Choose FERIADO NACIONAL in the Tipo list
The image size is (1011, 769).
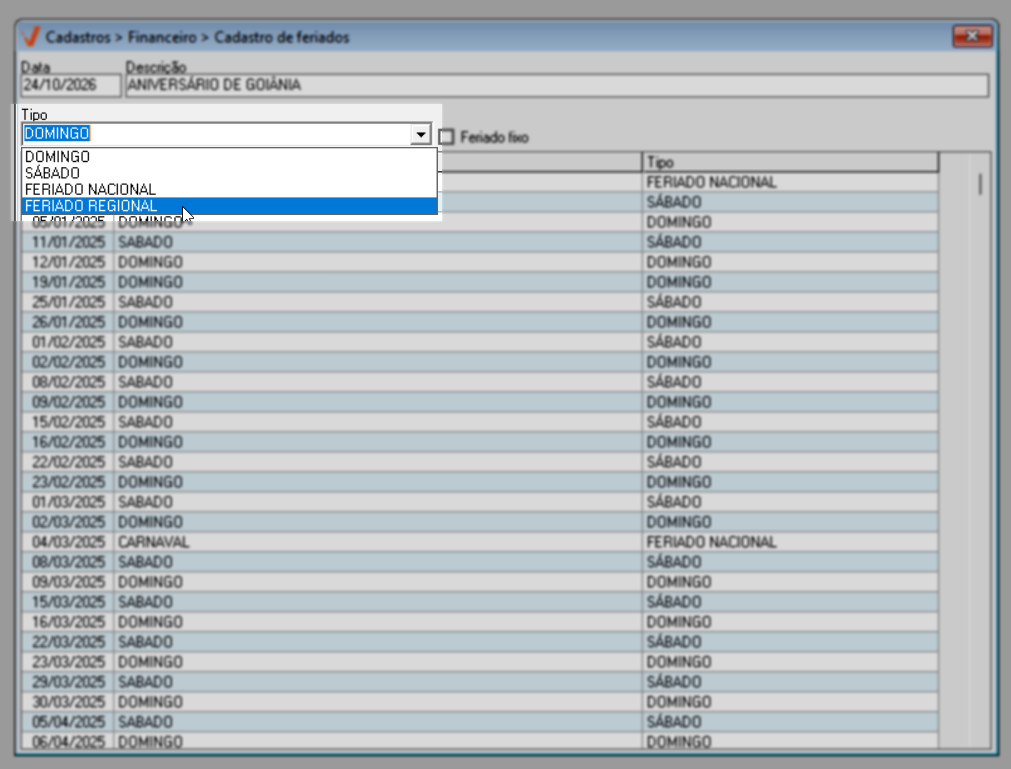click(x=229, y=190)
